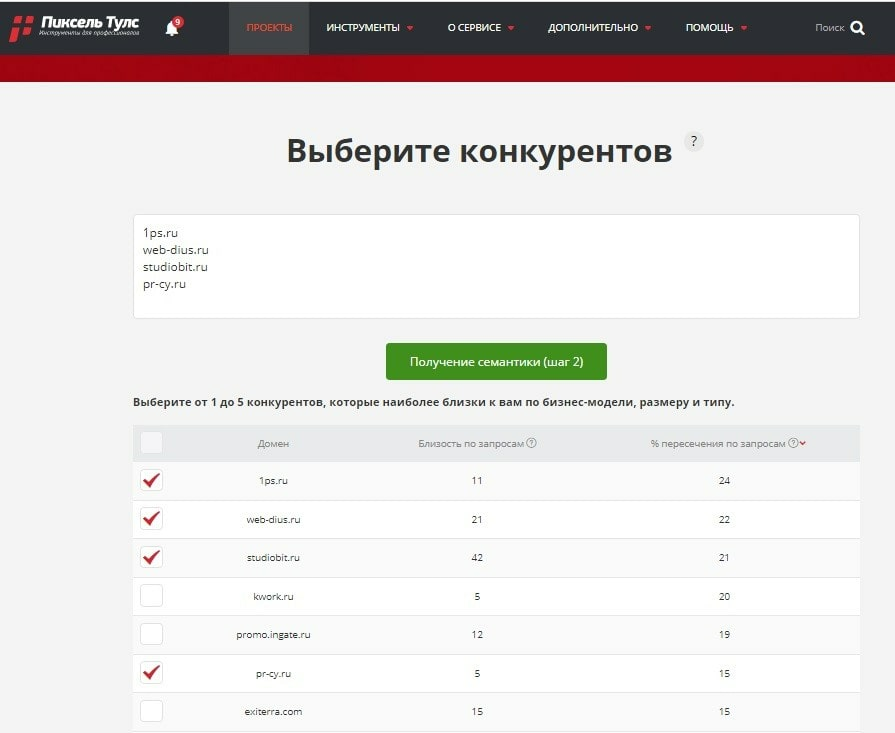The height and width of the screenshot is (733, 895).
Task: Check the exiterra.com checkbox
Action: point(151,711)
